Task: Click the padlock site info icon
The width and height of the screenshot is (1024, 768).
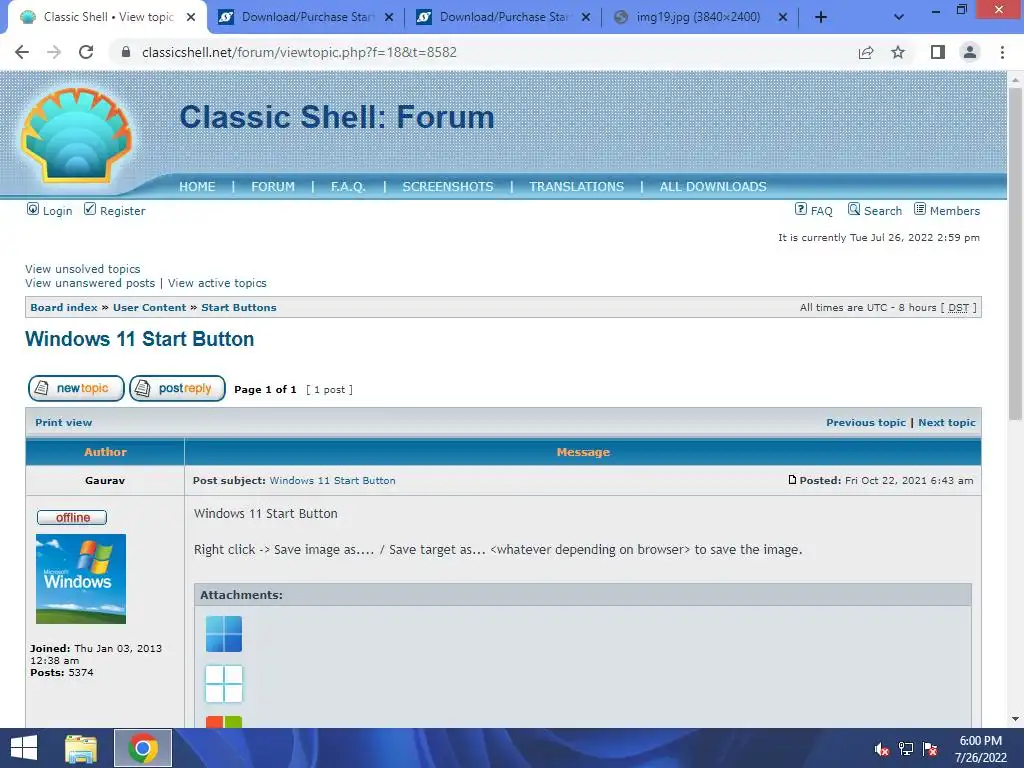Action: click(126, 52)
